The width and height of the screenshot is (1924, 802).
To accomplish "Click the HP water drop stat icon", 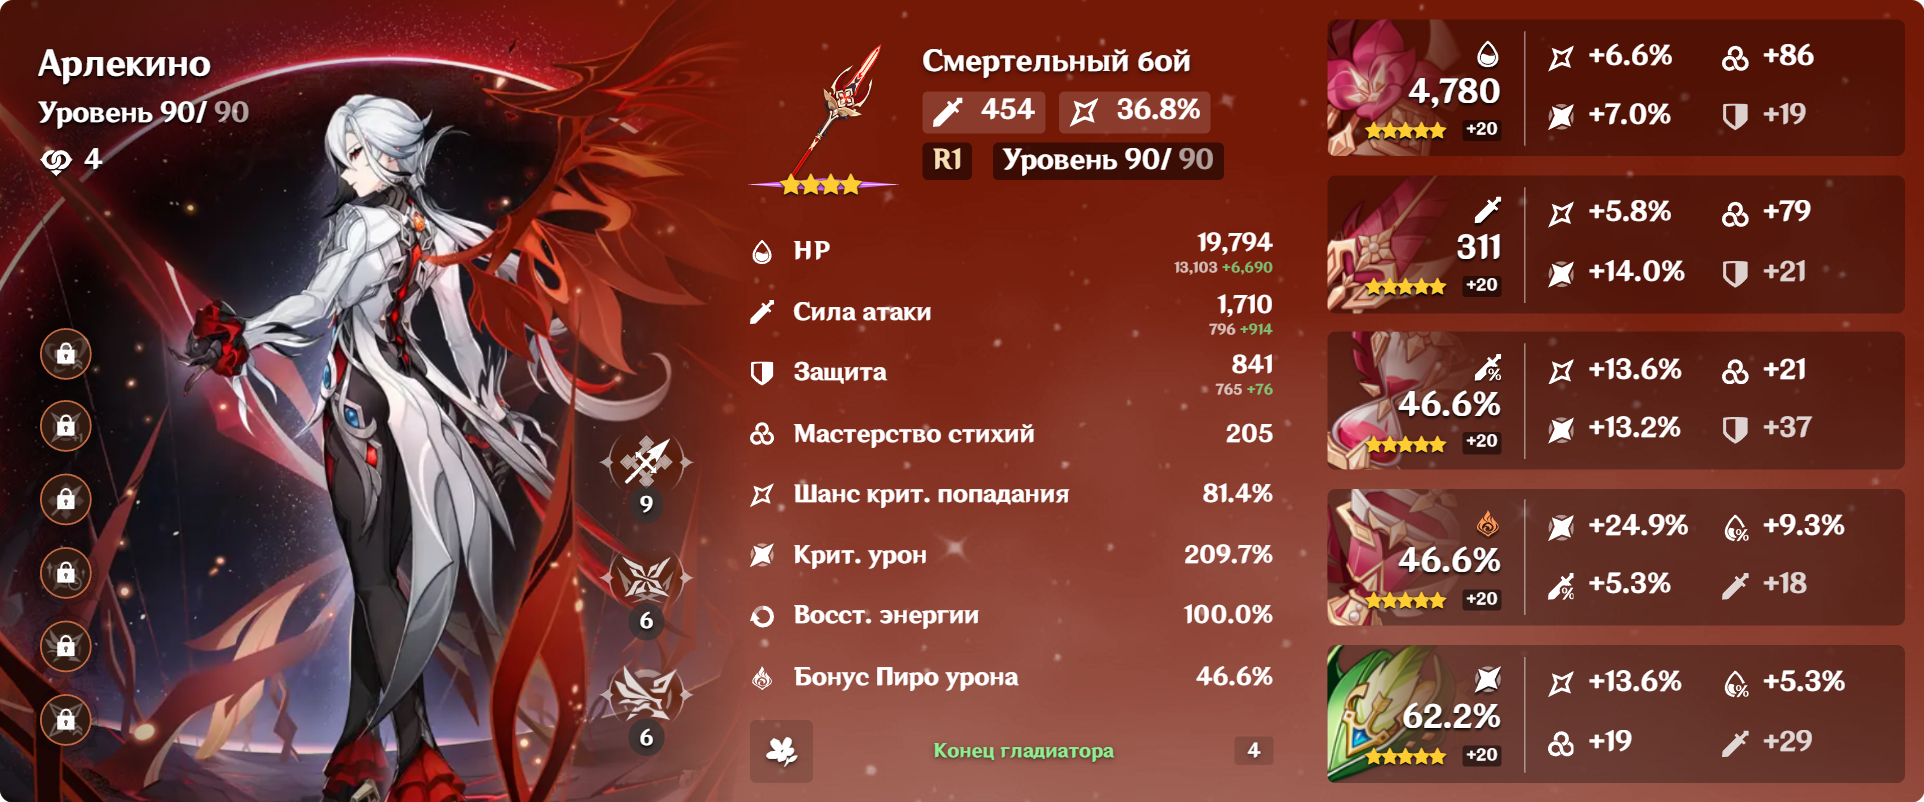I will pos(762,251).
